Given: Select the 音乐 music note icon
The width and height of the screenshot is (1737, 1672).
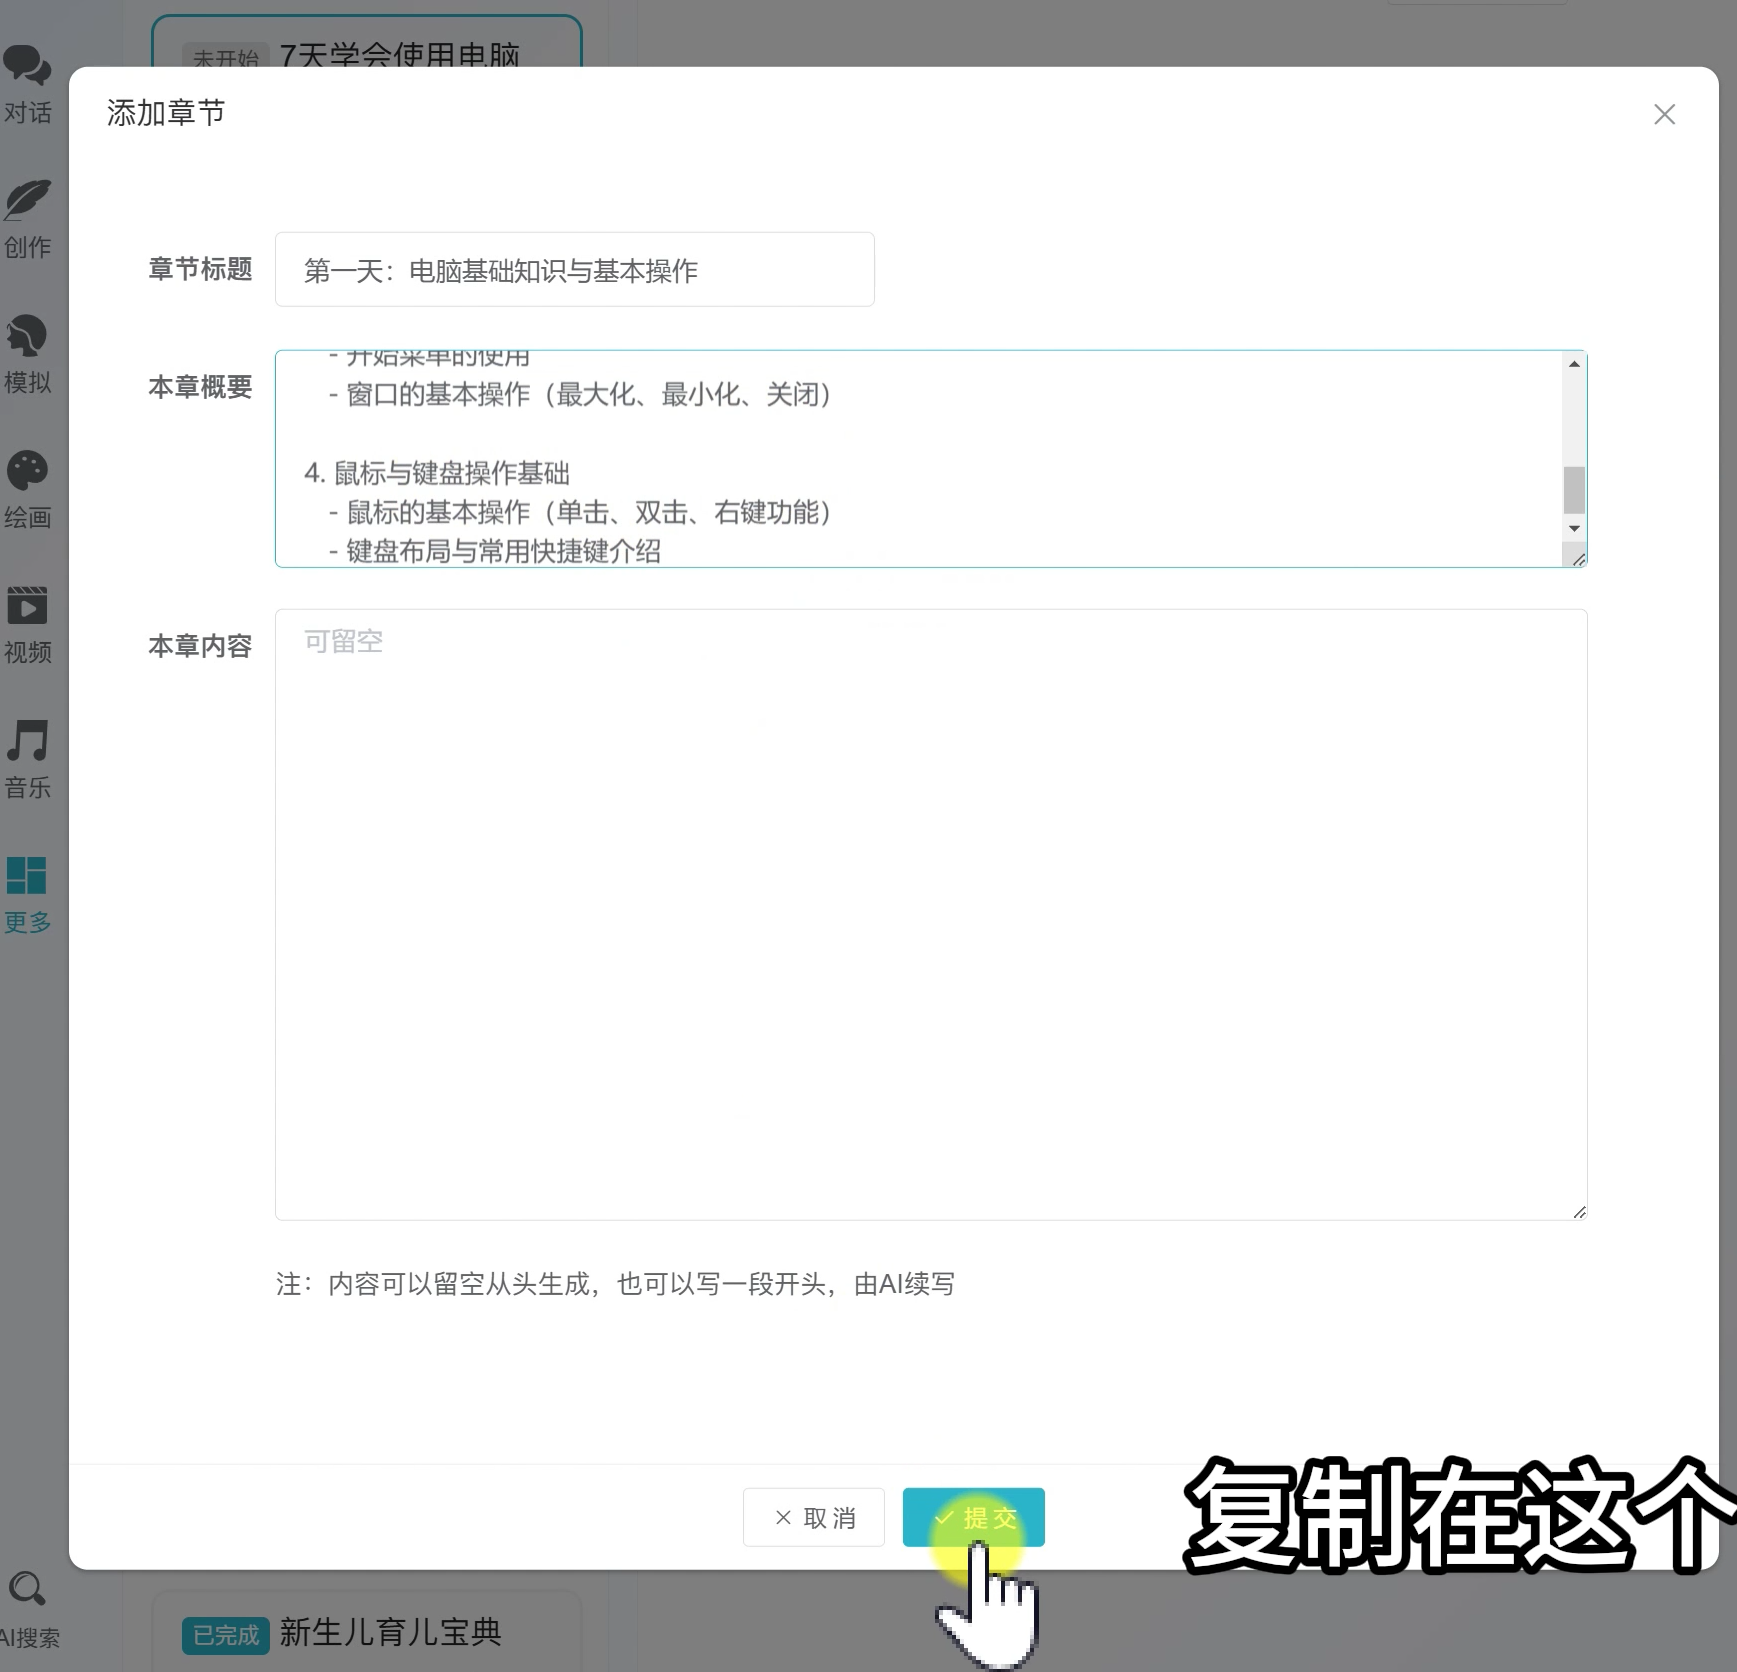Looking at the screenshot, I should coord(27,741).
